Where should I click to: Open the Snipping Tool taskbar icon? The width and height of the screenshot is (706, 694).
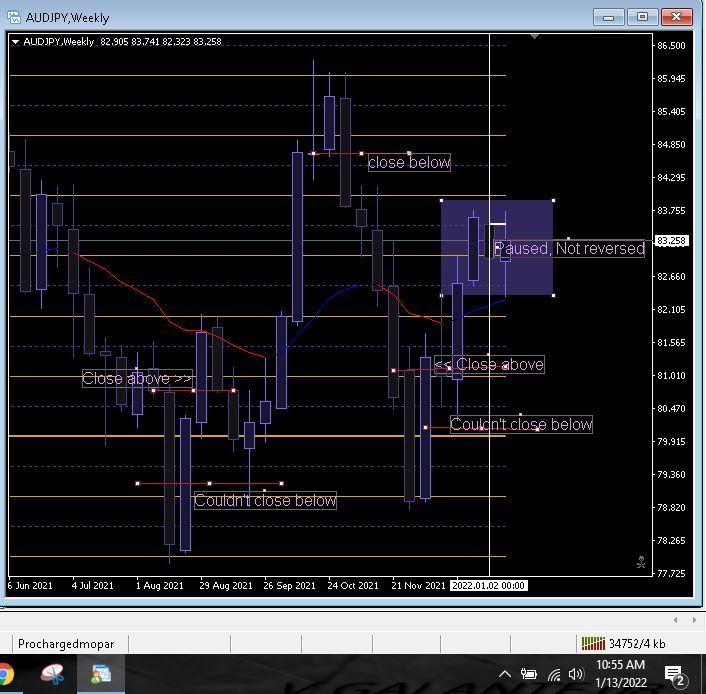coord(52,674)
